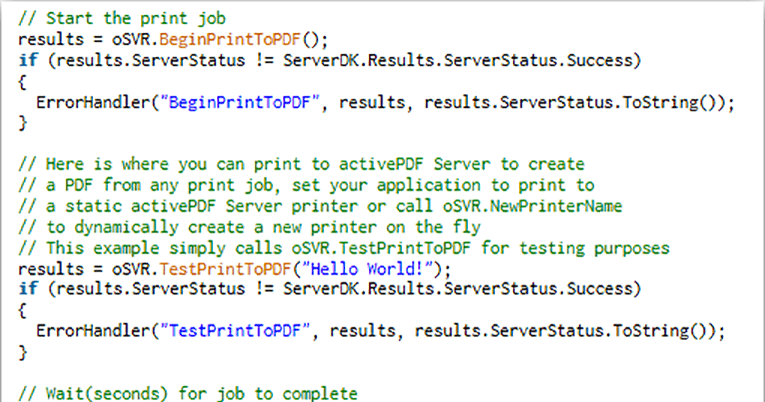Screen dimensions: 765x402
Task: Click the "if" keyword above the BeginPrintToPDF ErrorHandler
Action: coord(28,60)
